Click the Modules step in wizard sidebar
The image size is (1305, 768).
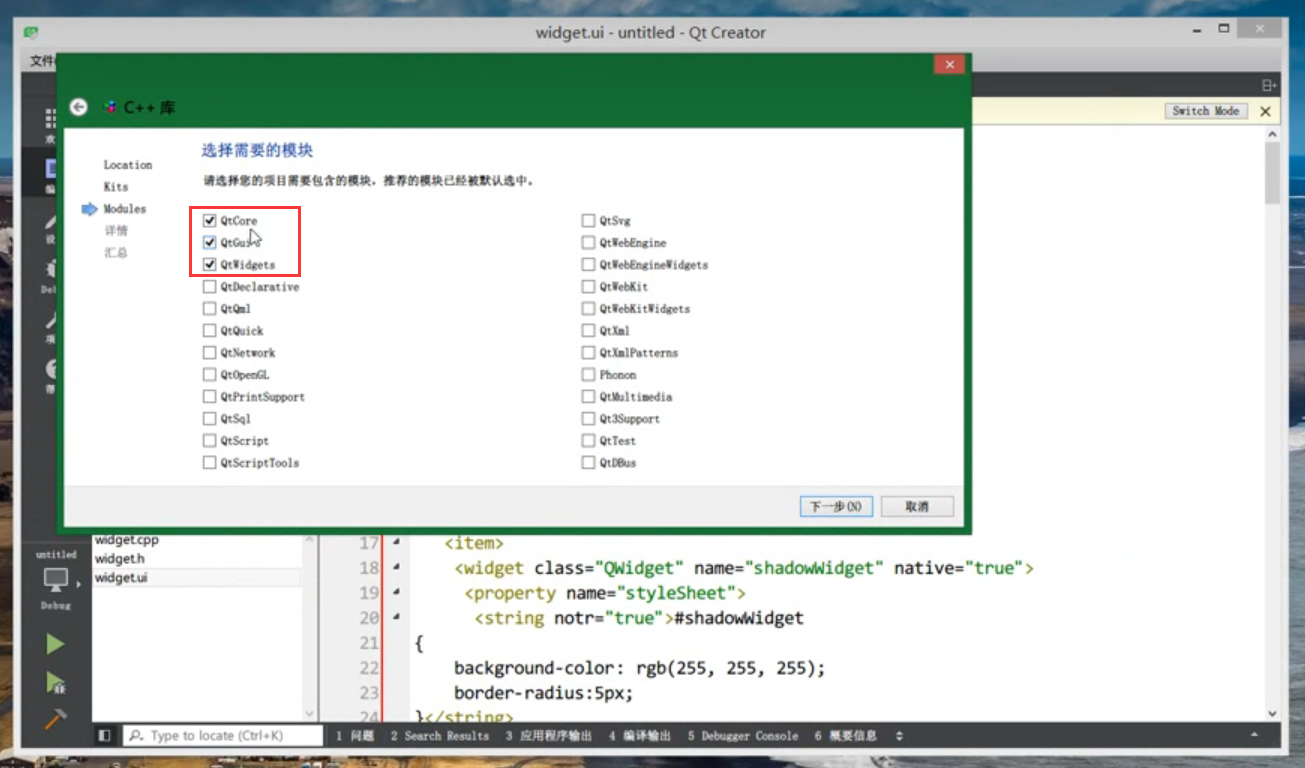click(125, 209)
